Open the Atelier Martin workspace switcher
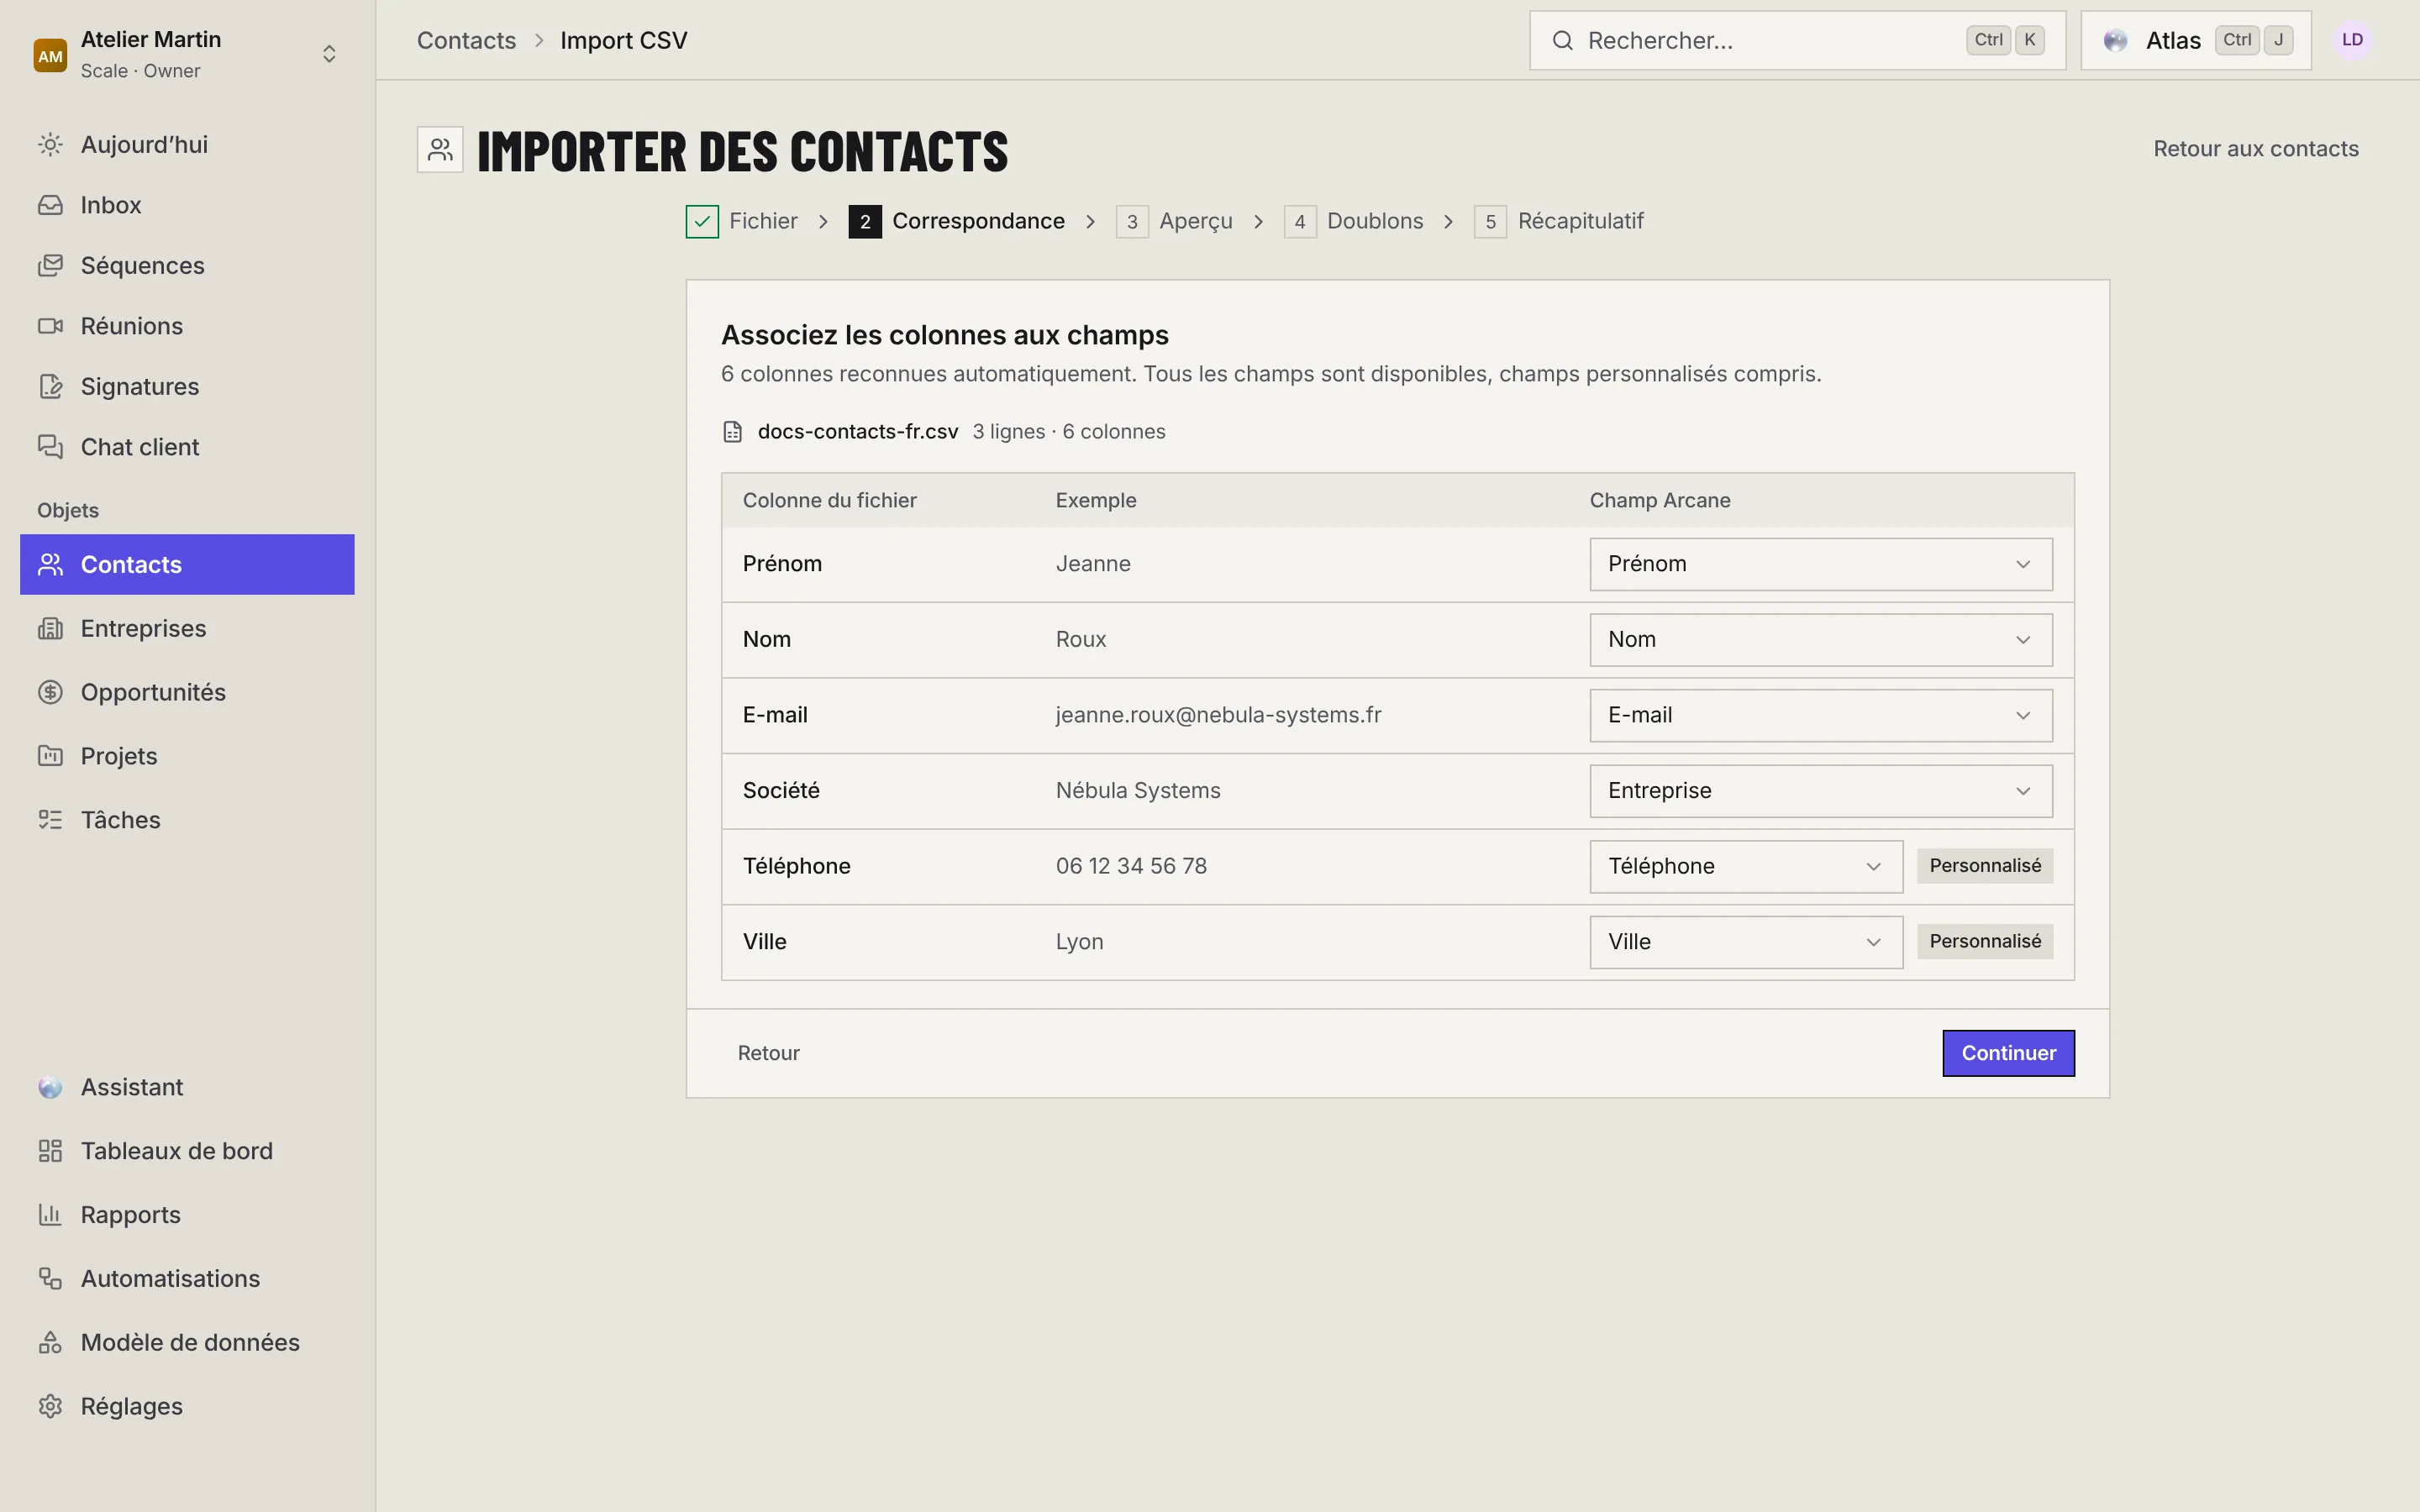2420x1512 pixels. 187,54
